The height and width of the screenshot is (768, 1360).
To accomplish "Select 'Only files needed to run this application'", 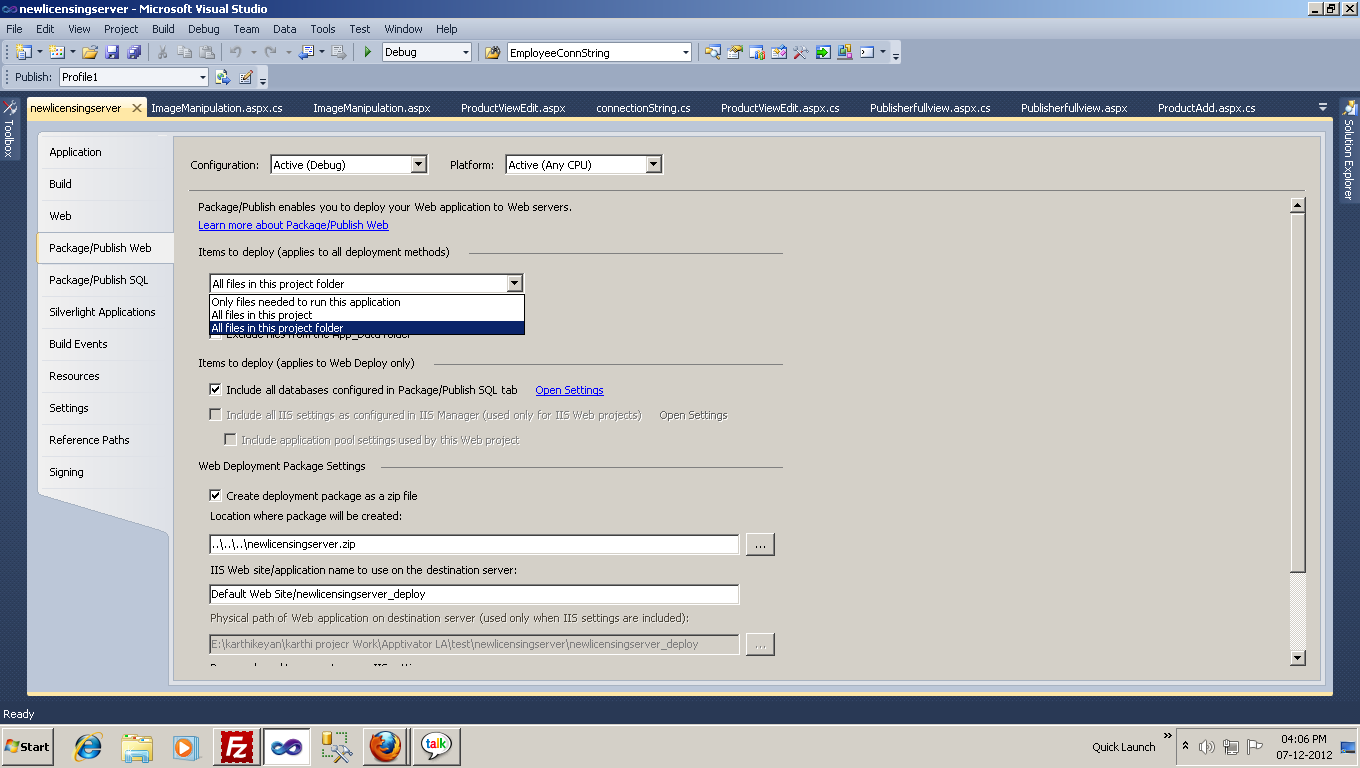I will (366, 302).
